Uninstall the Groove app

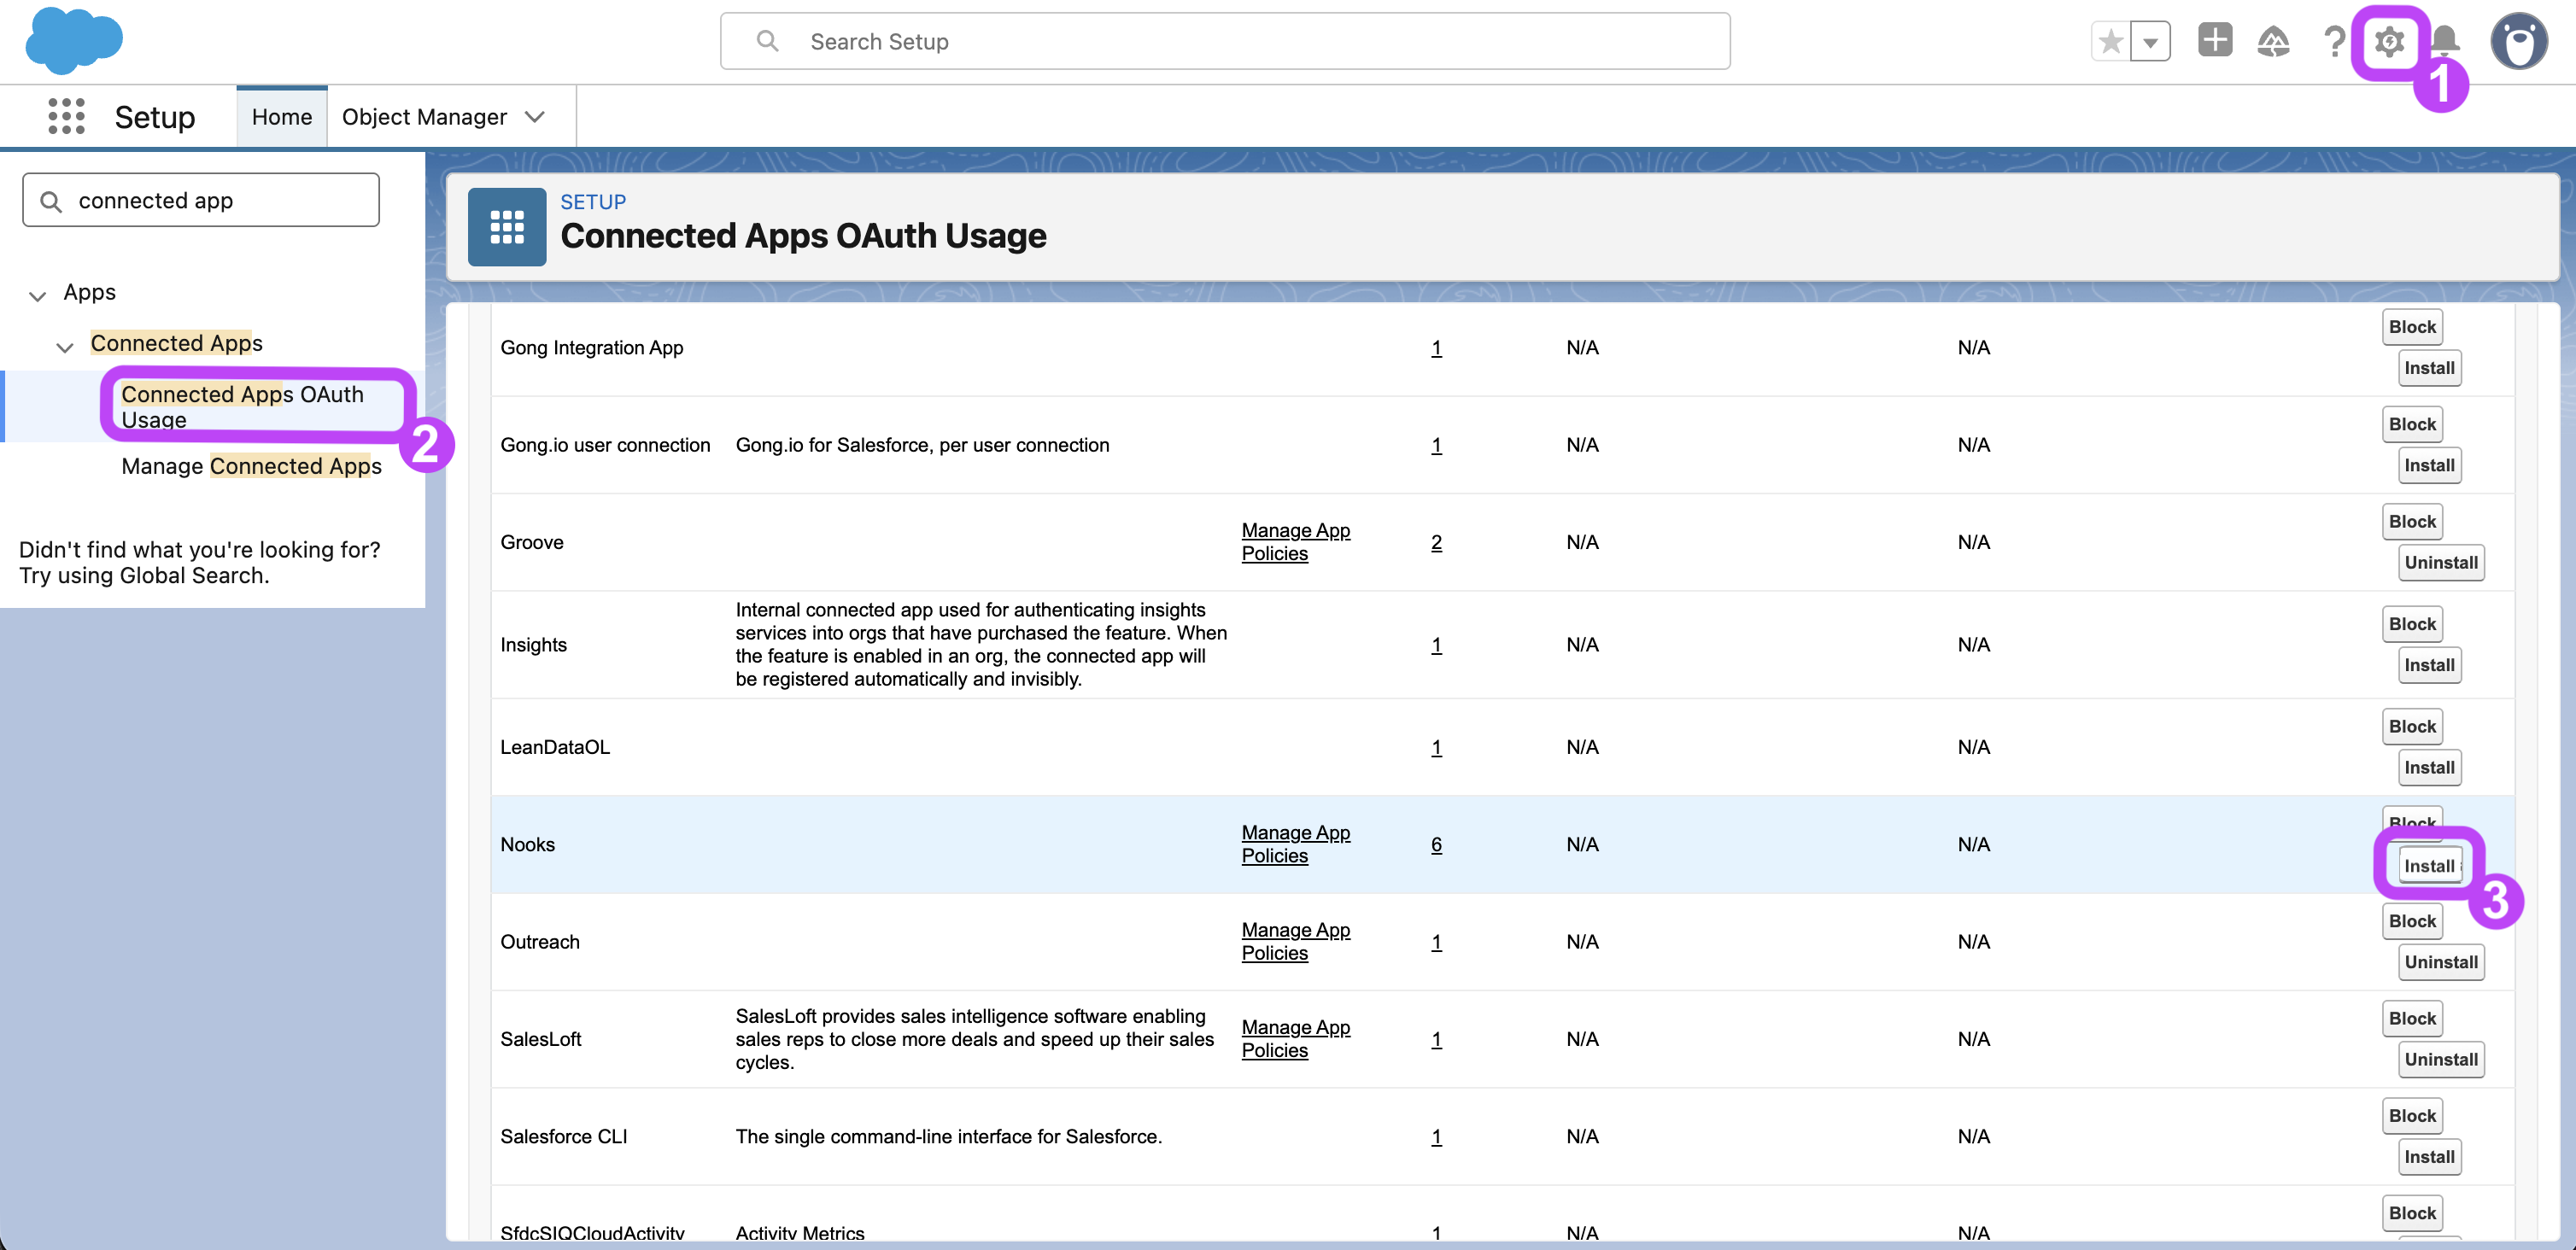[x=2441, y=562]
